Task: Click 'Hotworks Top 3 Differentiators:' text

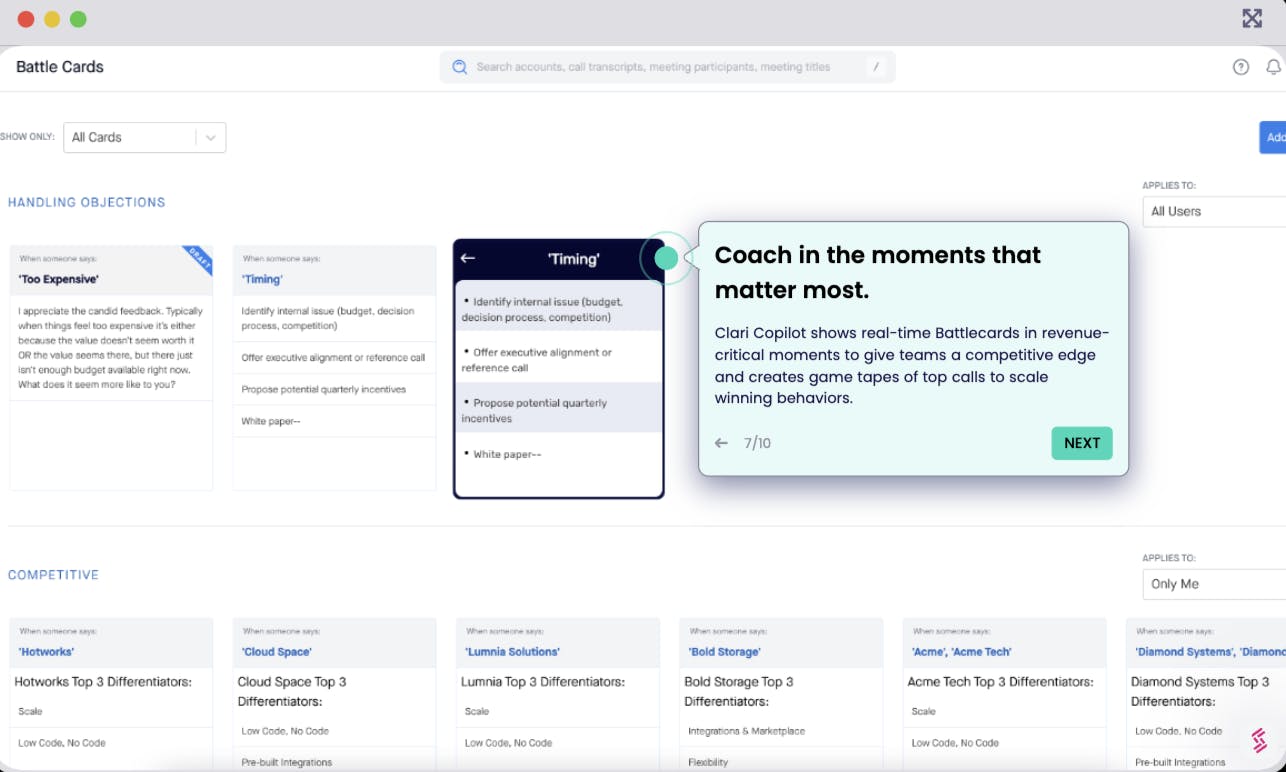Action: [x=103, y=682]
